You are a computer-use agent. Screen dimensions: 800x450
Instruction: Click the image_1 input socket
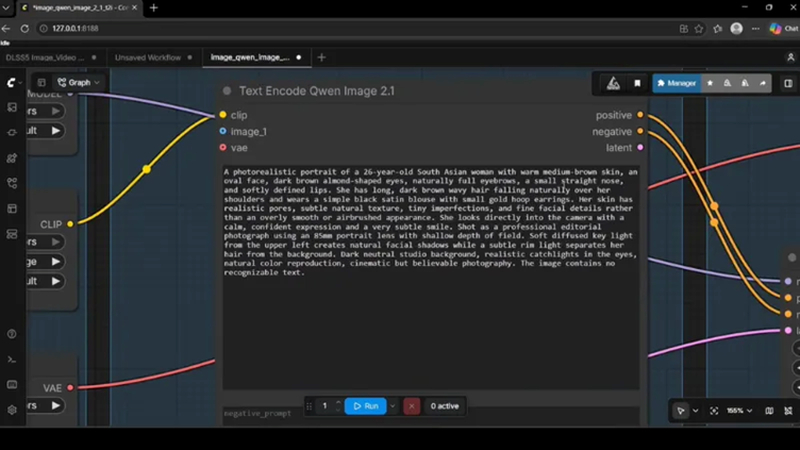(223, 131)
